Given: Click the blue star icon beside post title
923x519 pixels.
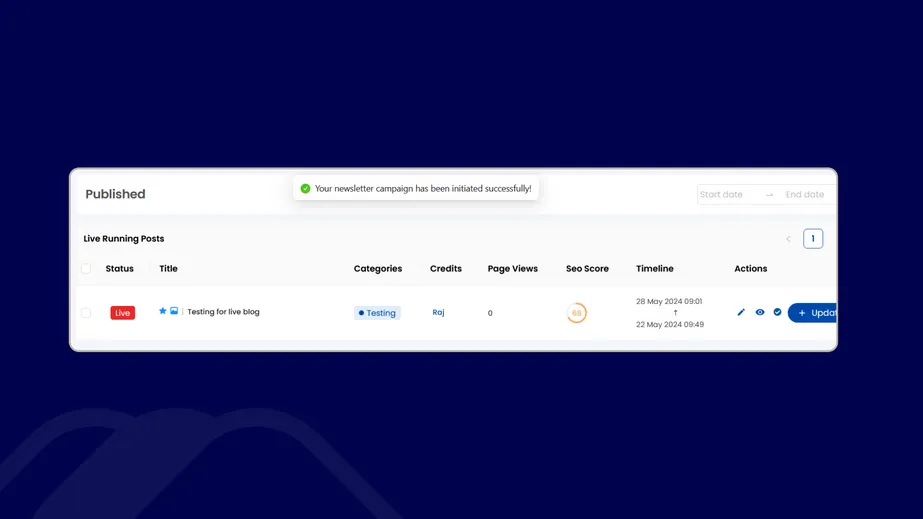Looking at the screenshot, I should [163, 311].
